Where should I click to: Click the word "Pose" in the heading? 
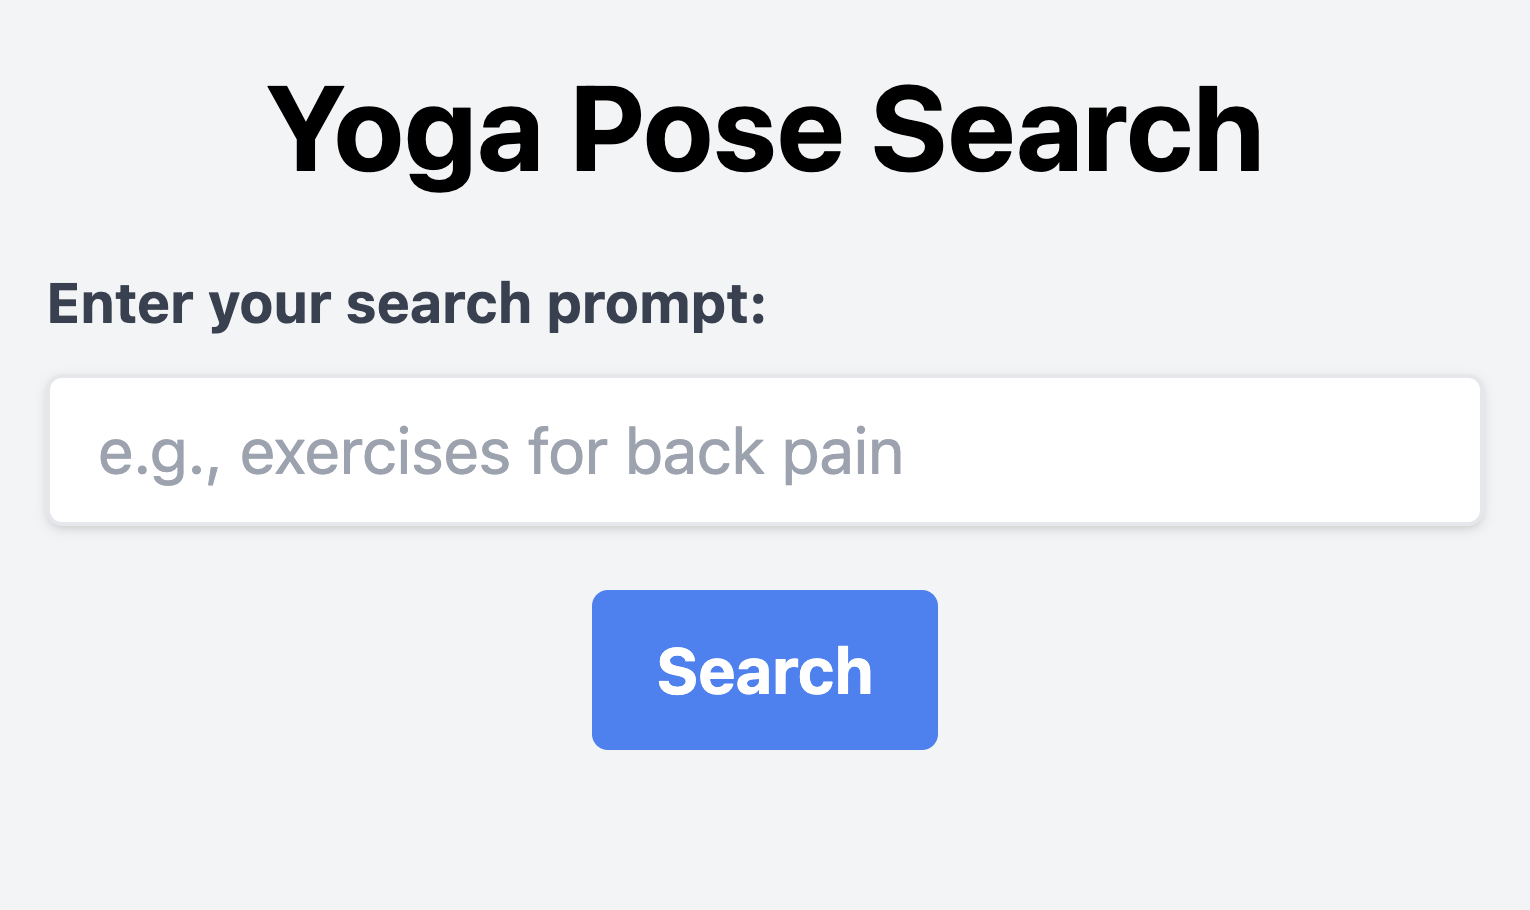pos(707,131)
